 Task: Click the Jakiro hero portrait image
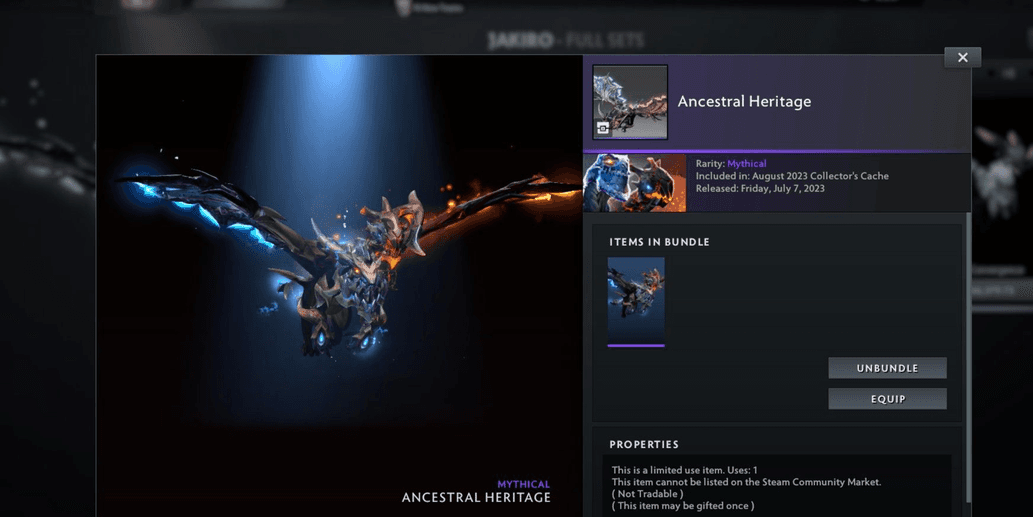[x=635, y=183]
